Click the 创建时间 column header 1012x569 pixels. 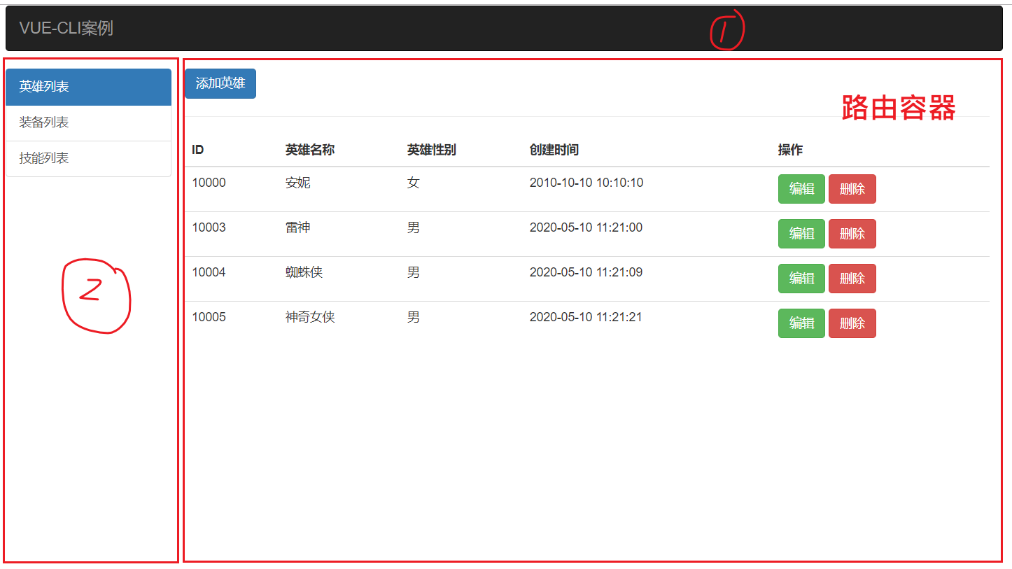(554, 150)
